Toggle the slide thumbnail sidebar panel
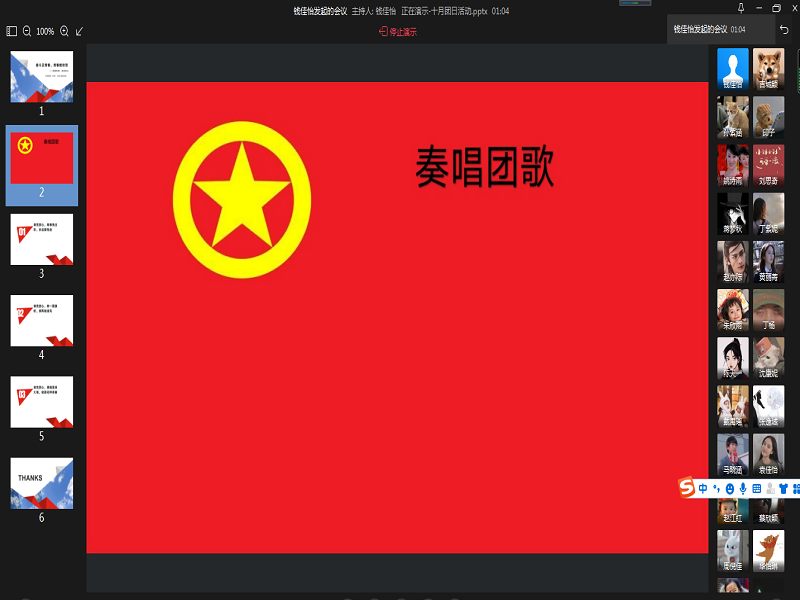This screenshot has width=800, height=600. [x=11, y=31]
